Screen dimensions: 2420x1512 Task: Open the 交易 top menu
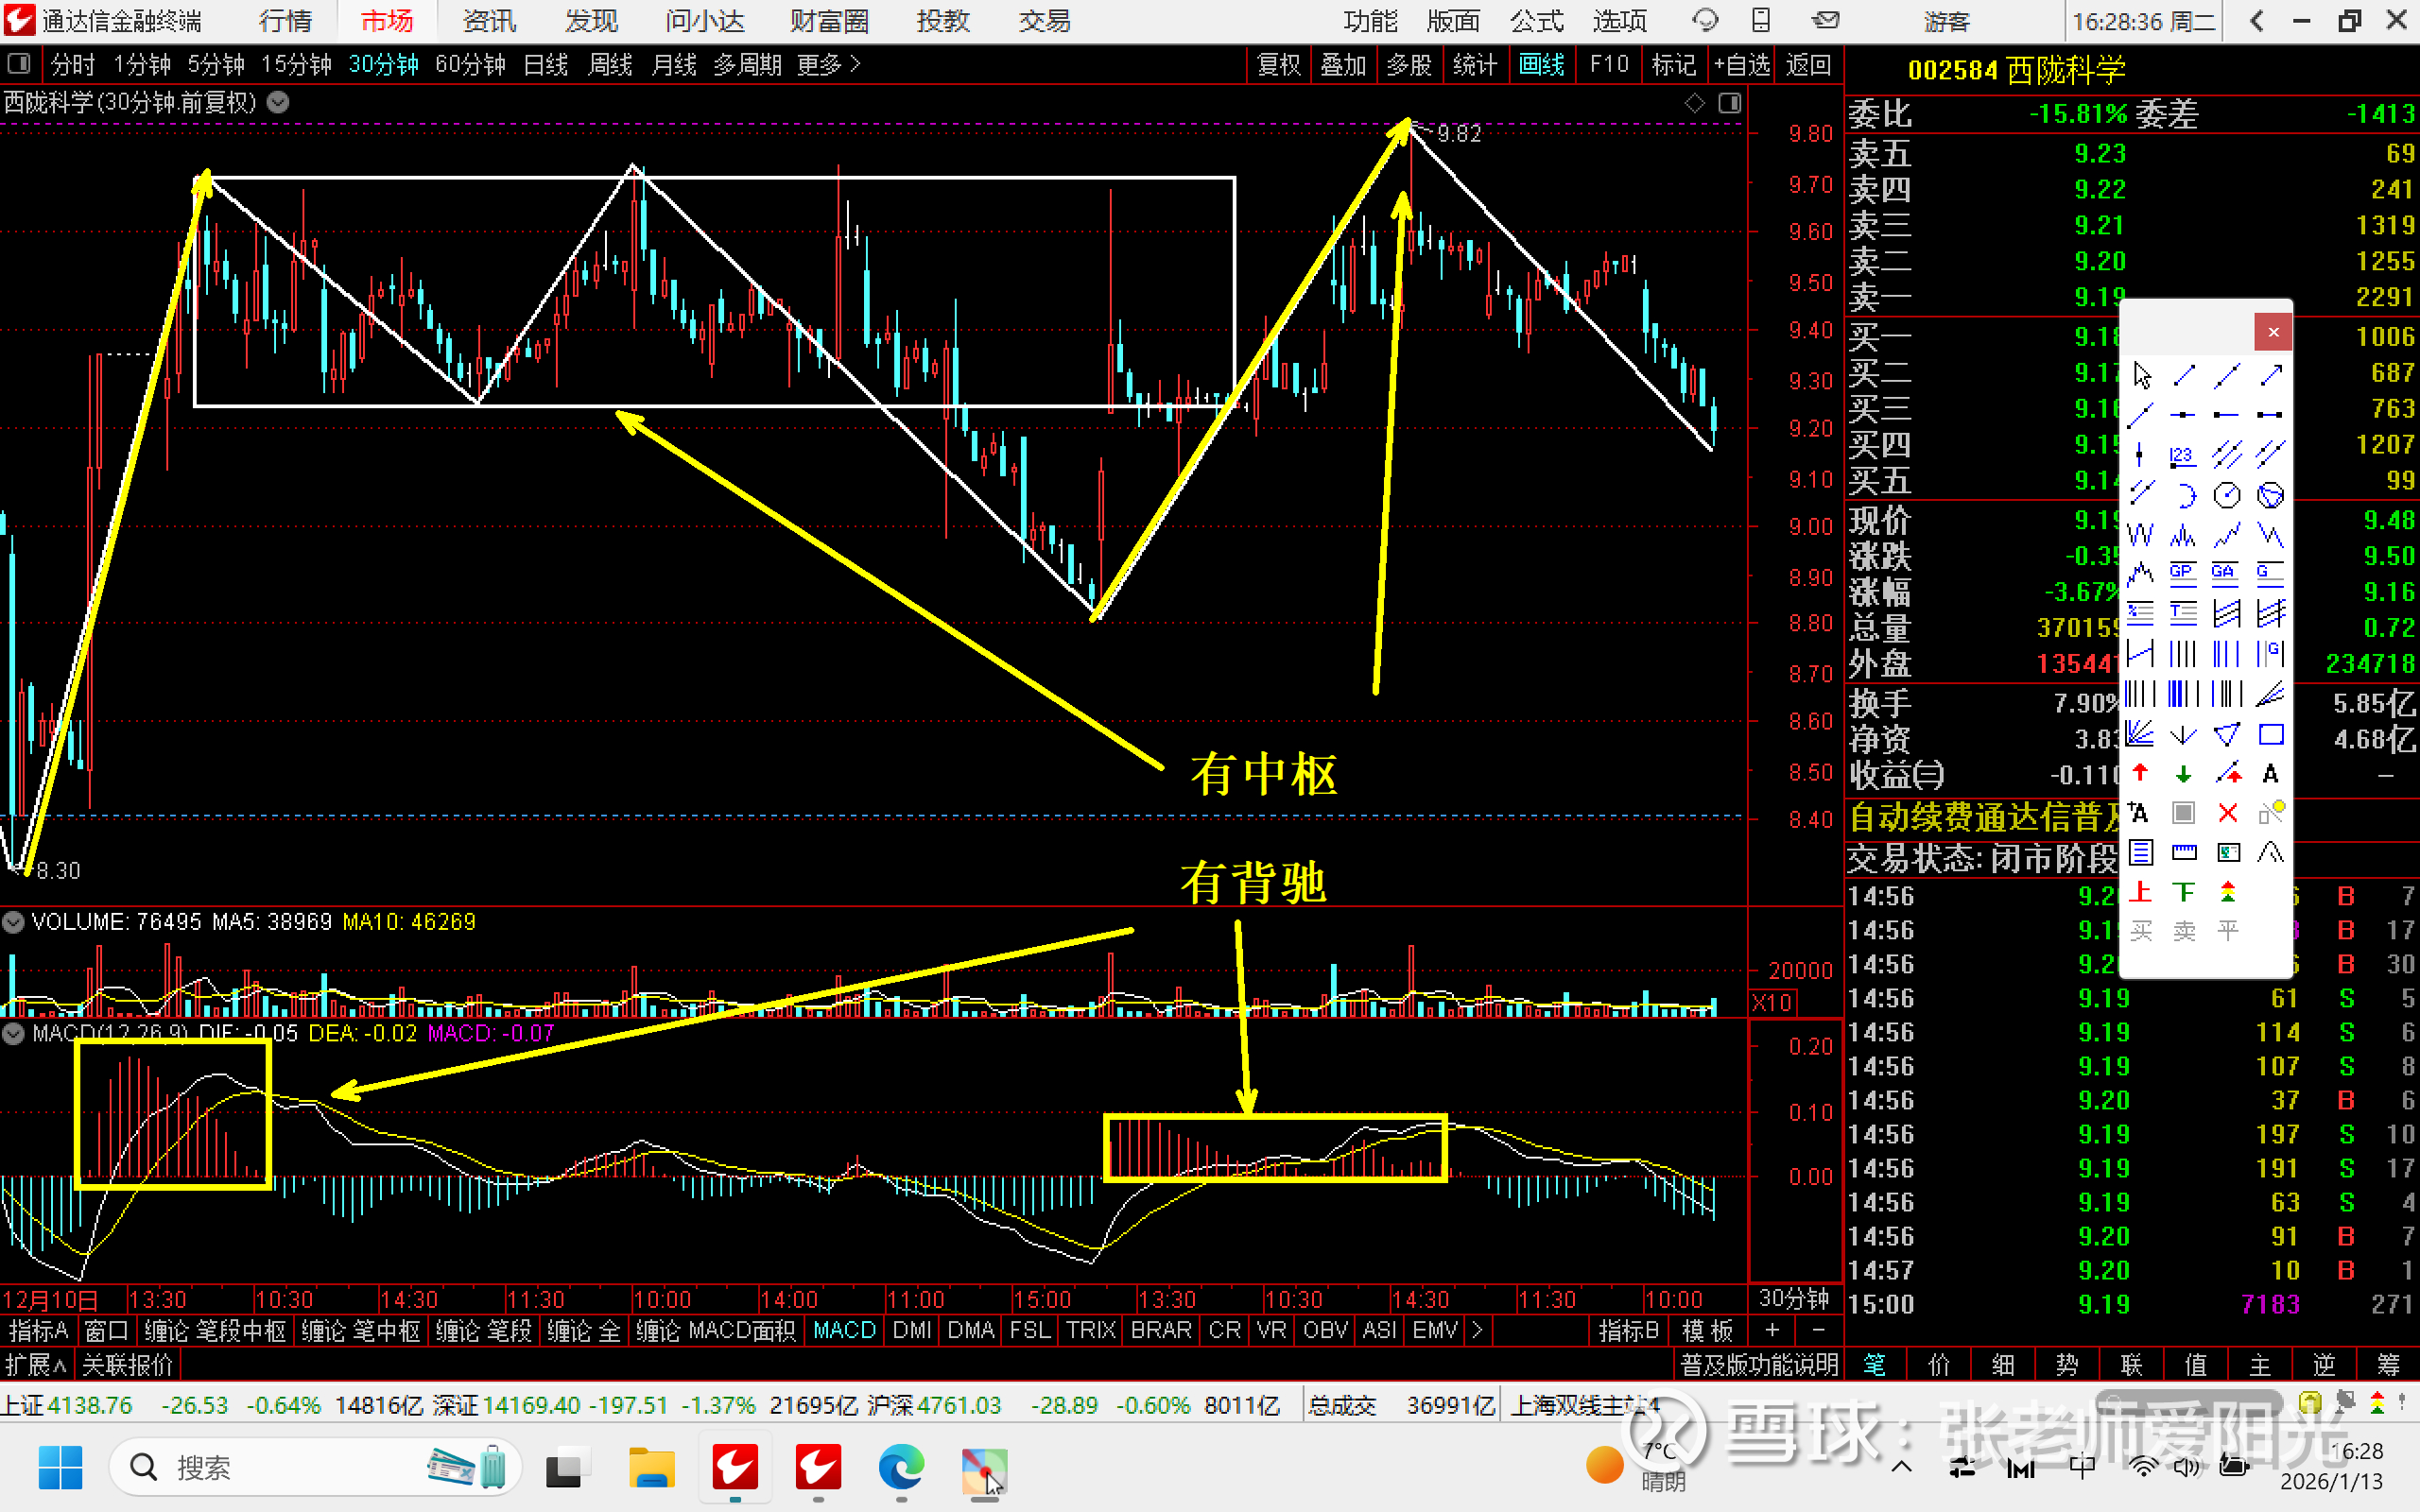click(1044, 21)
